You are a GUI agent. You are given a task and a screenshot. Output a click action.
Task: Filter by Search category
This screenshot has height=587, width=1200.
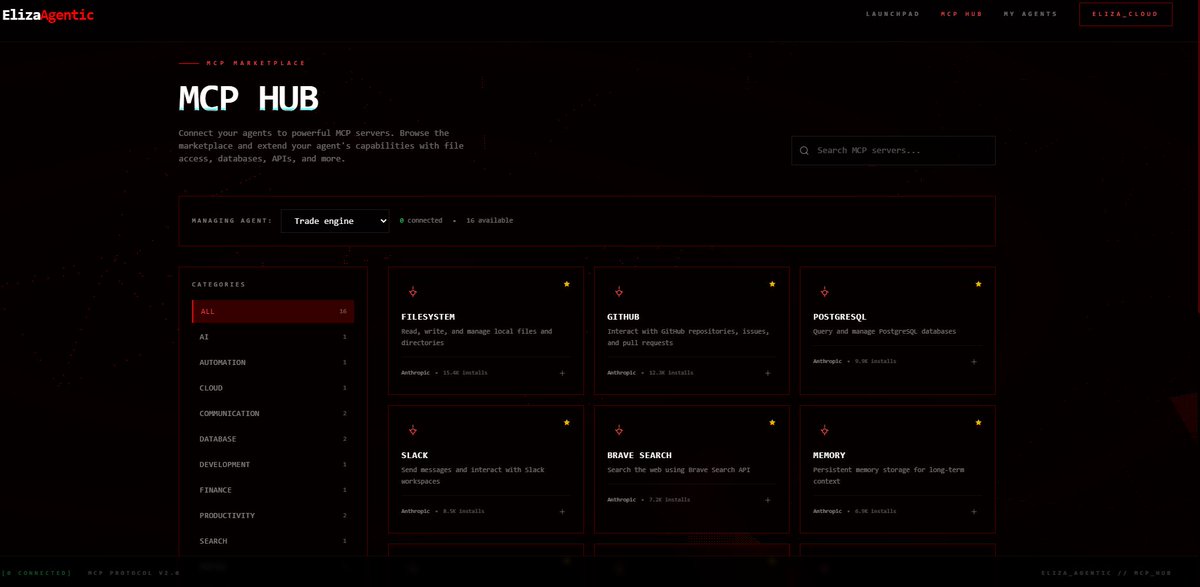click(273, 541)
